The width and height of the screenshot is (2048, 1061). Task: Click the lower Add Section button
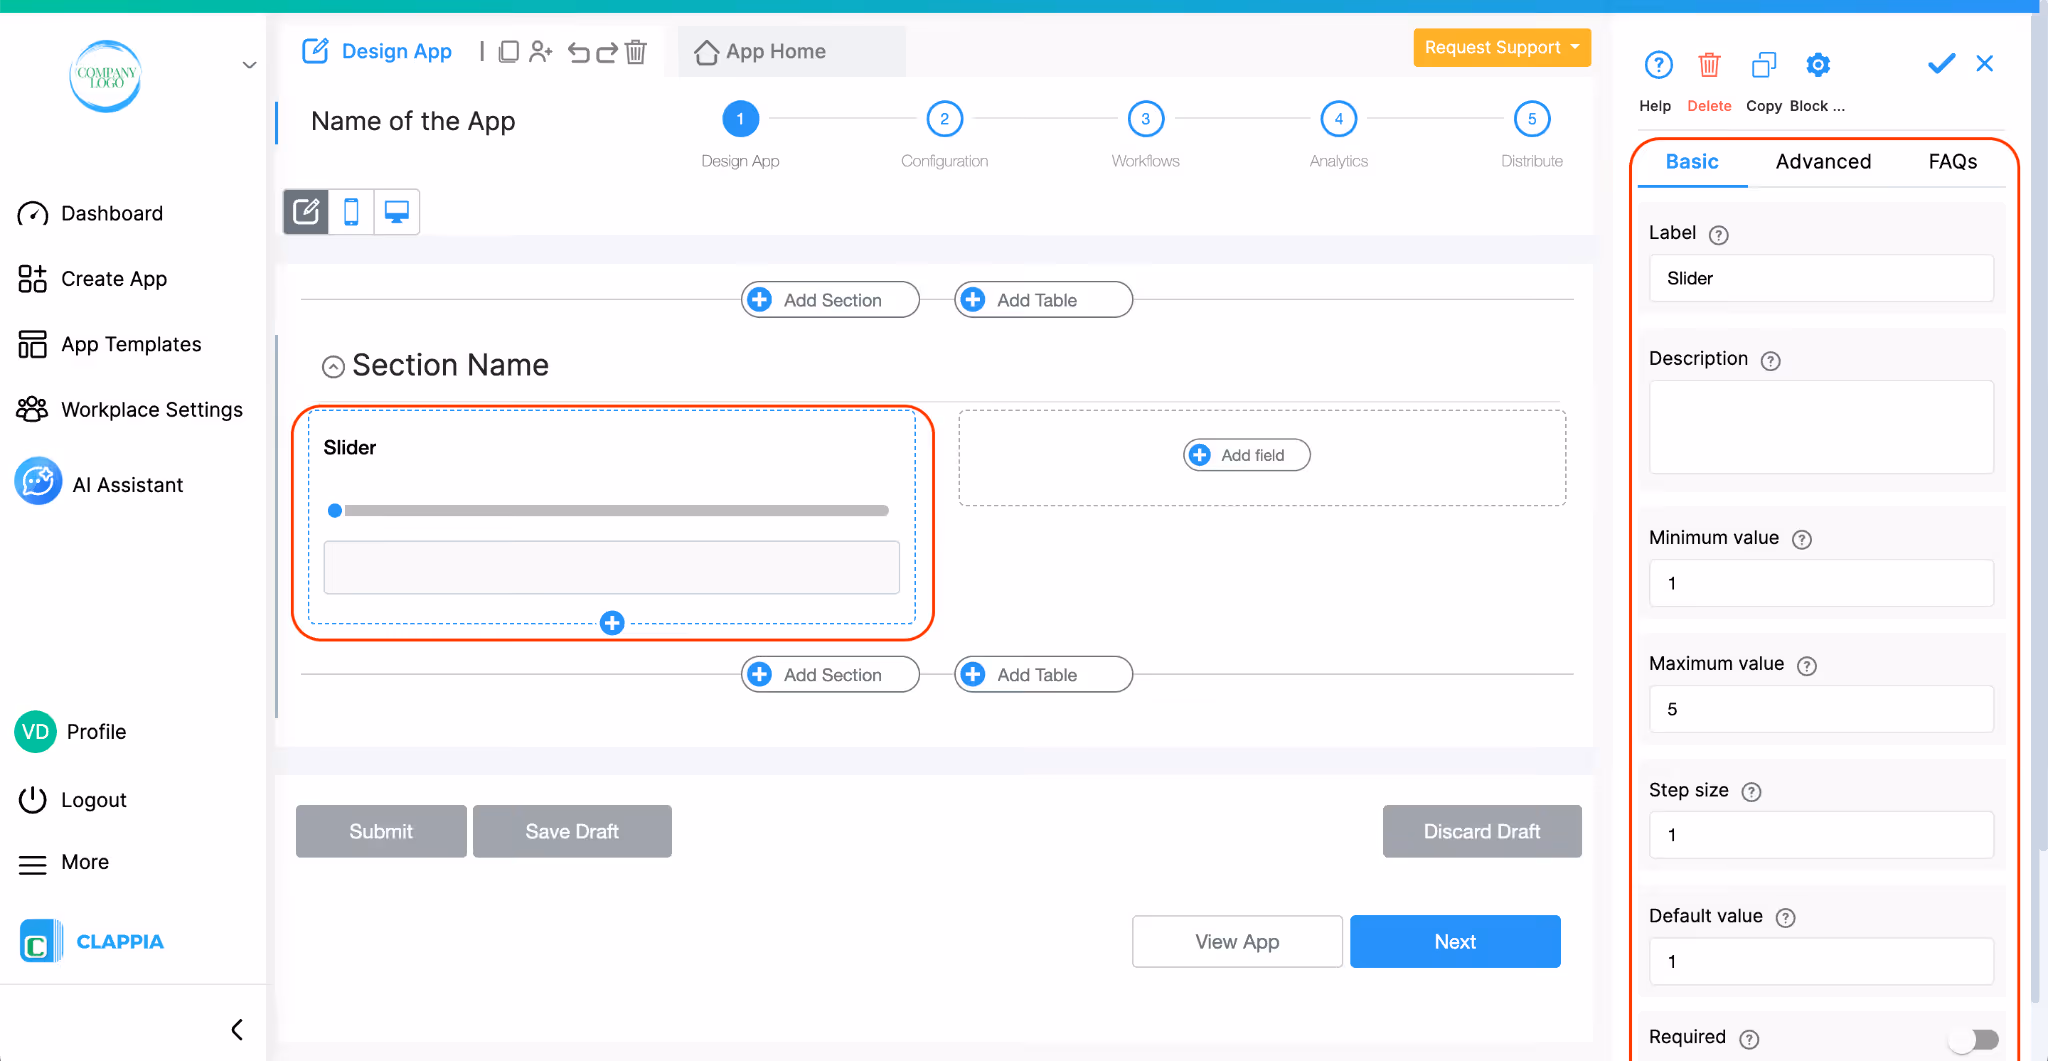[x=830, y=675]
